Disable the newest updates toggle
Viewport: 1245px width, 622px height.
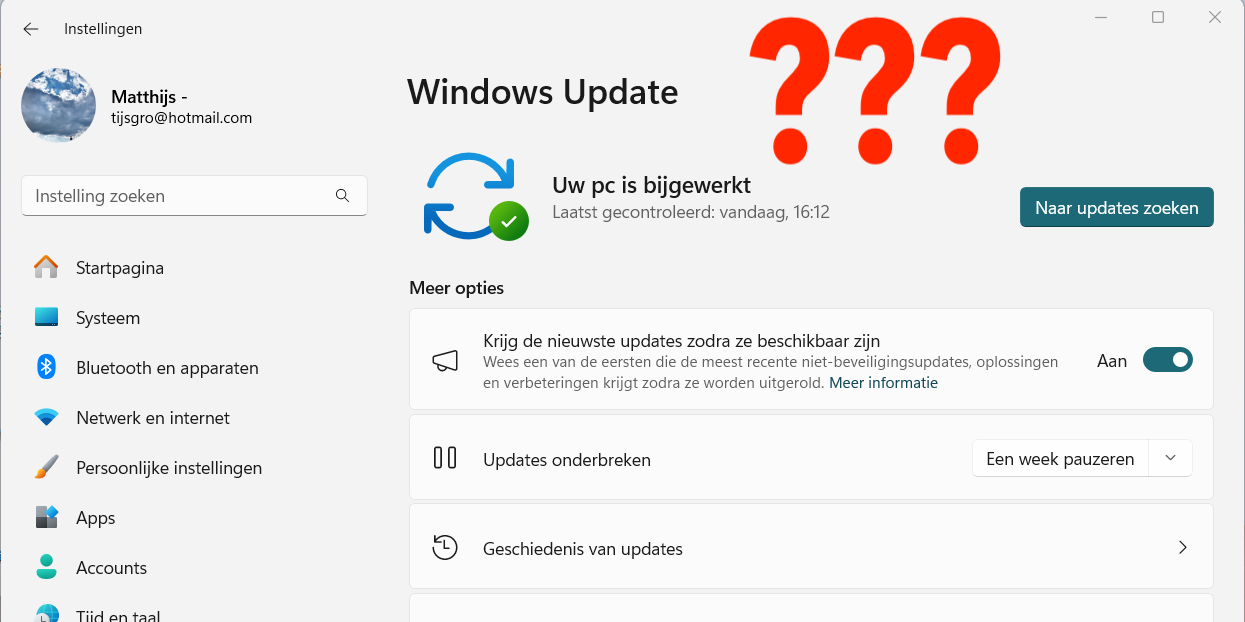tap(1167, 360)
